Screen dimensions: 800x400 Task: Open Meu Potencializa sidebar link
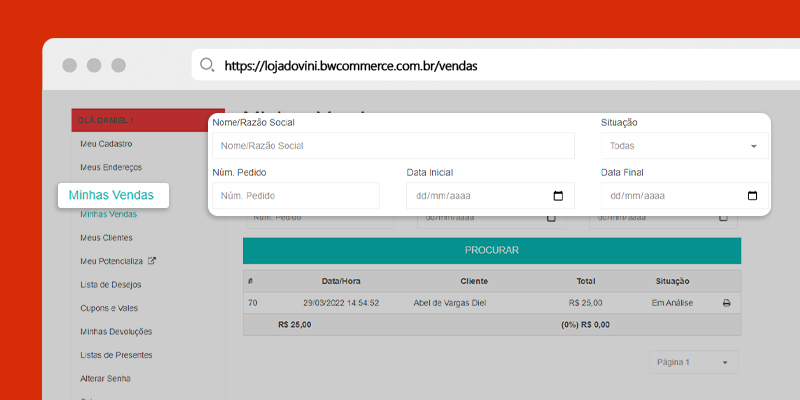(111, 261)
